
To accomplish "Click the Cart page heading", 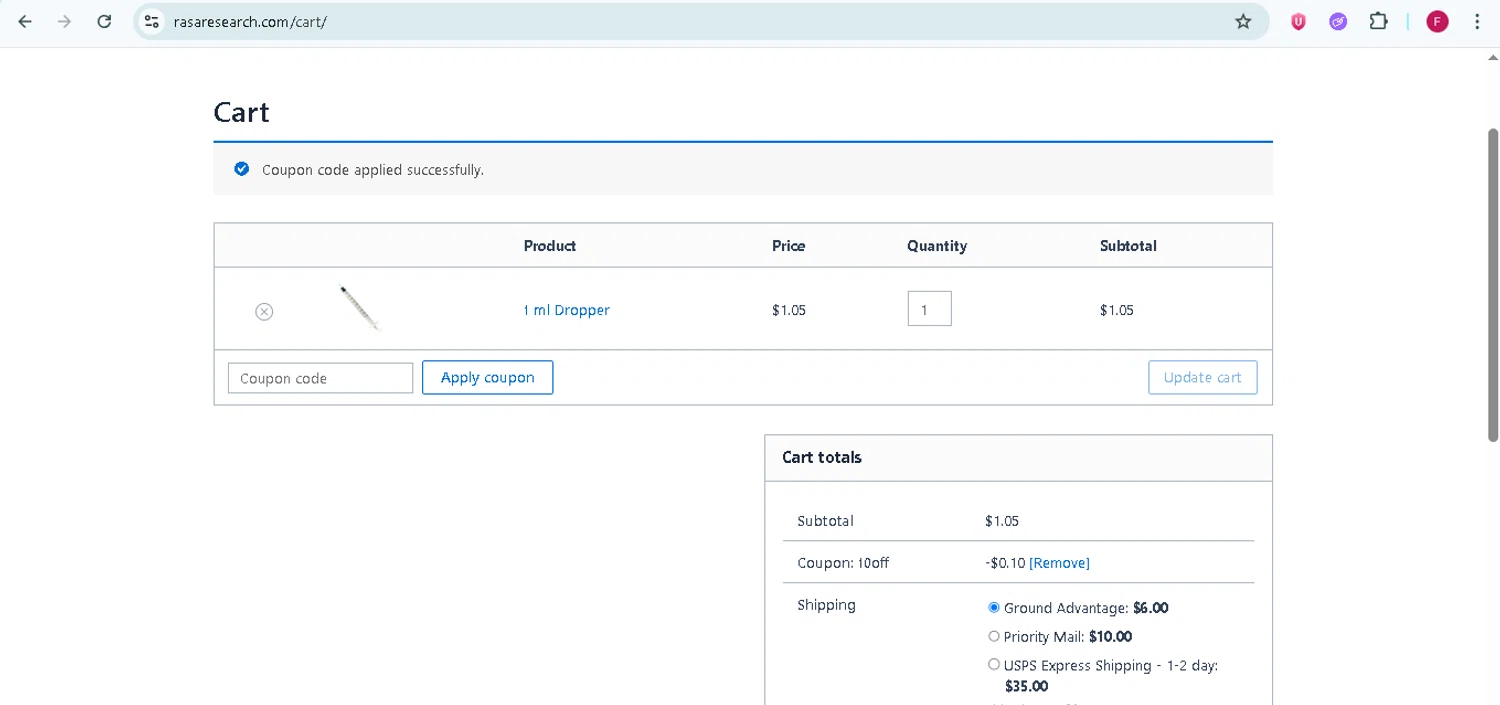I will pyautogui.click(x=241, y=112).
